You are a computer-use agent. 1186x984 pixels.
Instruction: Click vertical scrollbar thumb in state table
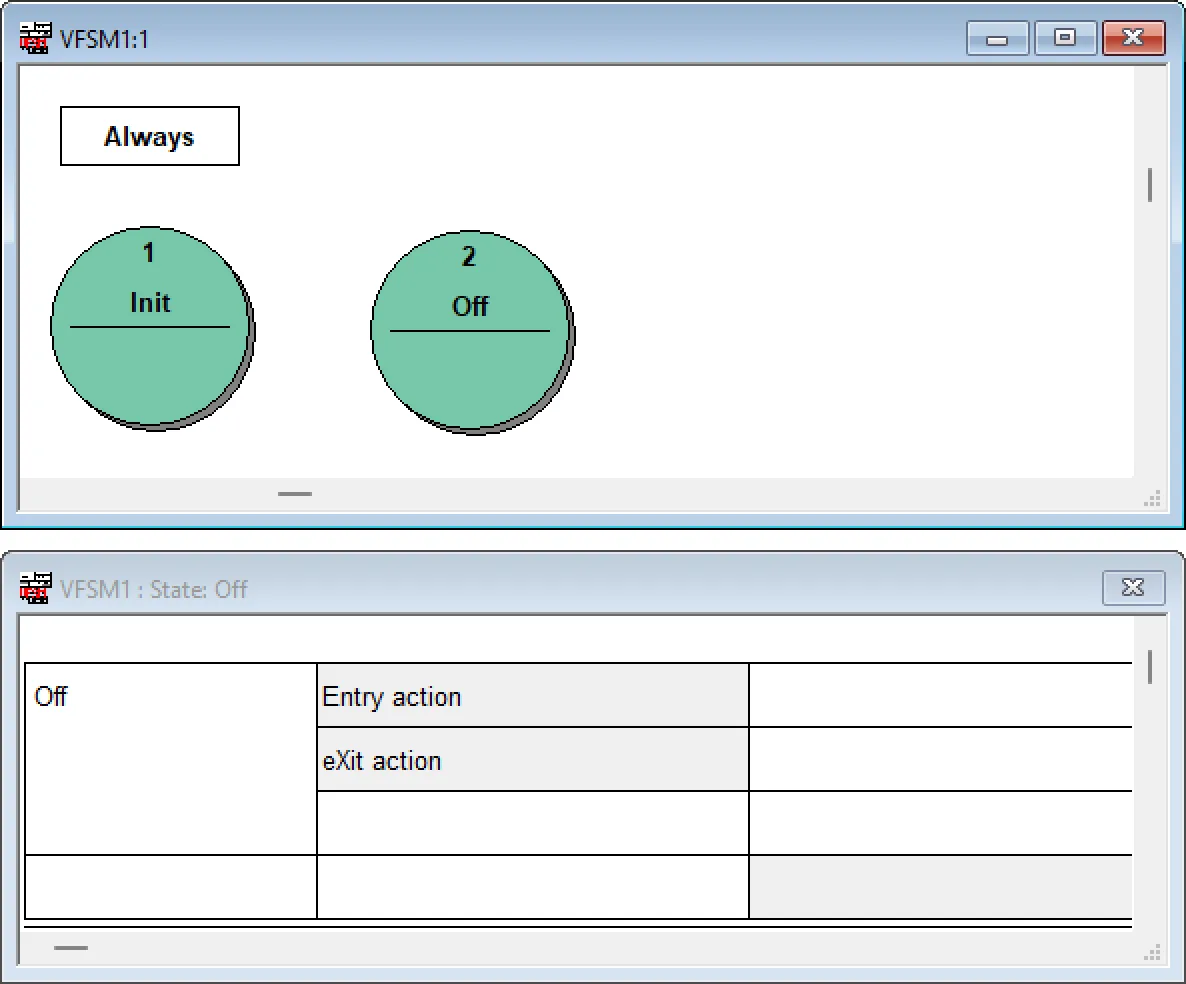tap(1150, 667)
